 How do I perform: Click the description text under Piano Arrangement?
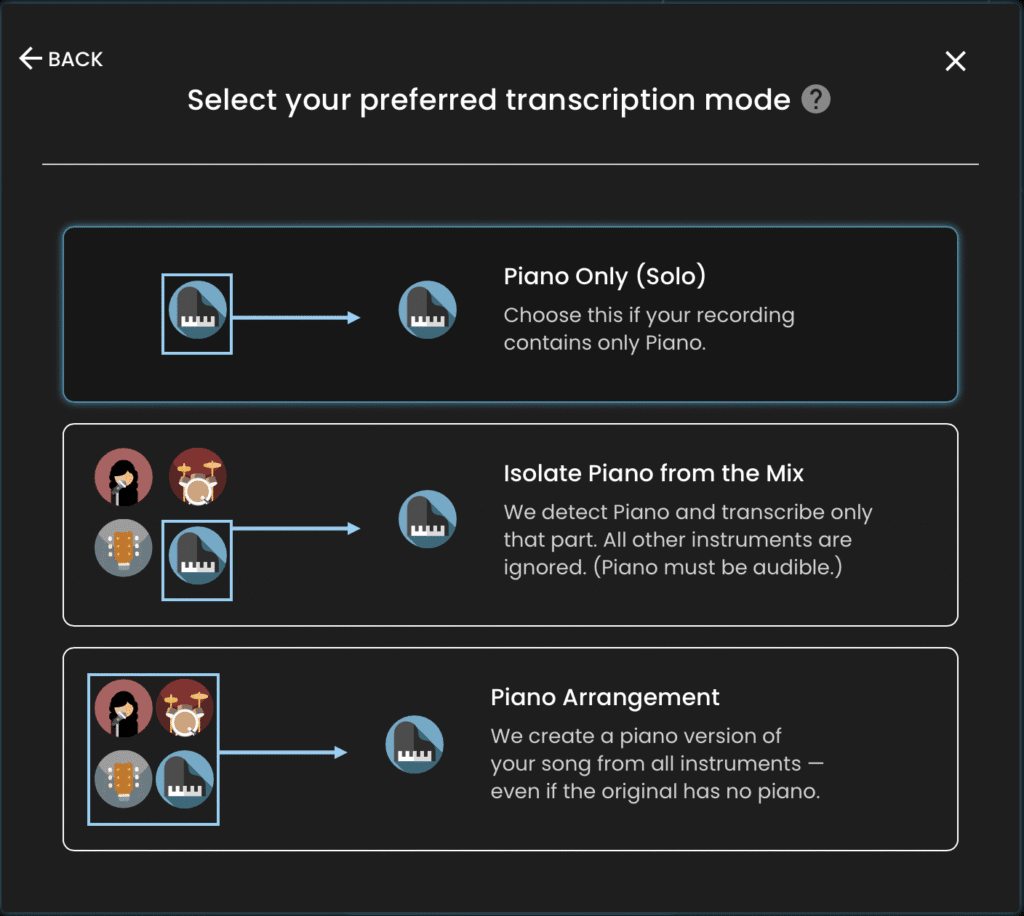click(x=656, y=764)
